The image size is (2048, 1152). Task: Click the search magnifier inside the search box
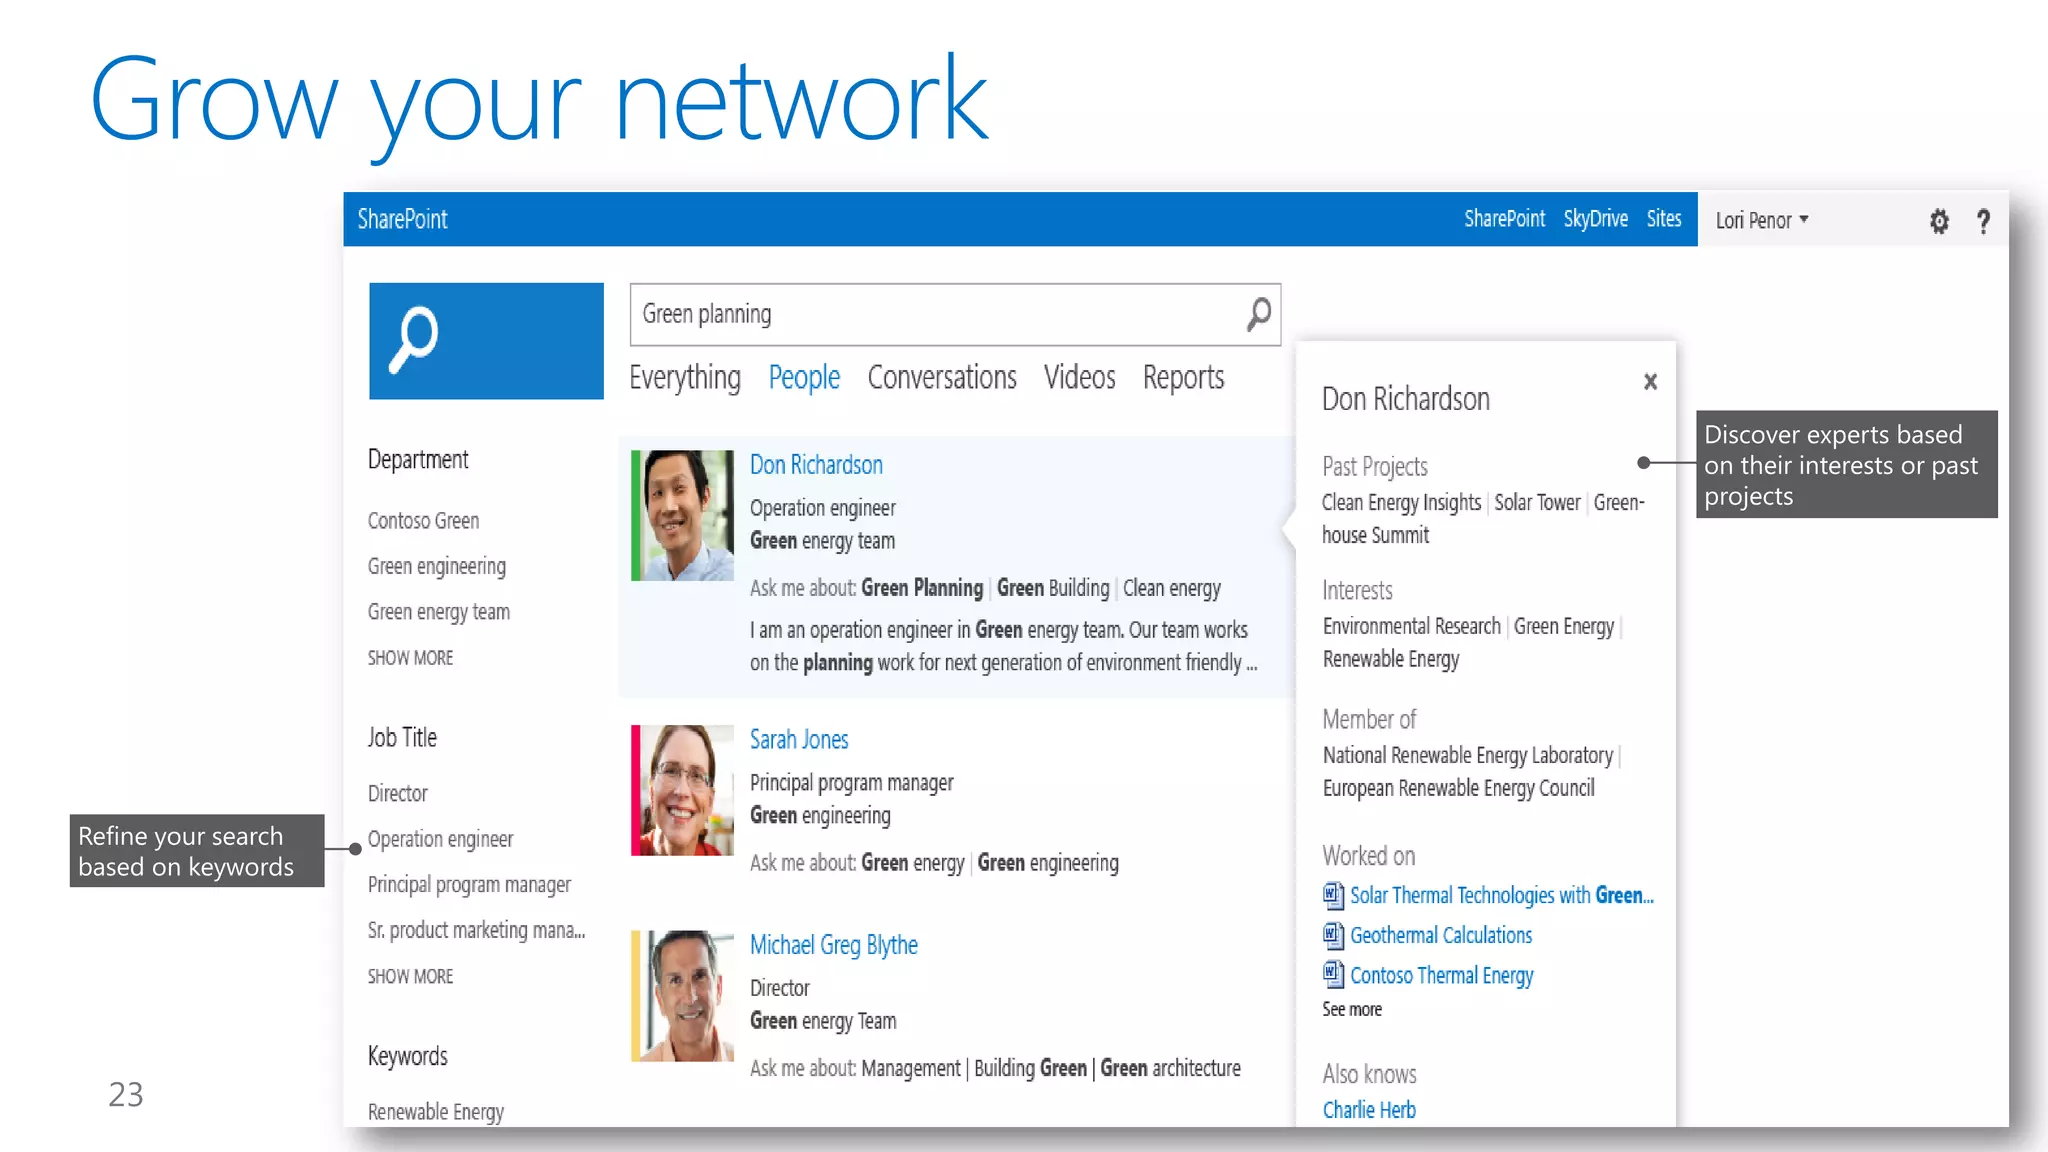pyautogui.click(x=1259, y=314)
